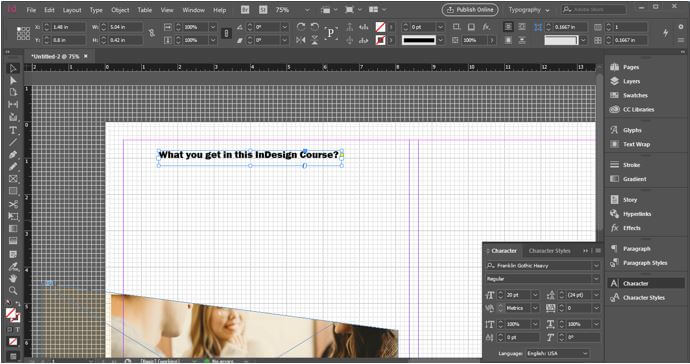Viewport: 690px width, 364px height.
Task: Click the Flip Vertical icon
Action: click(315, 40)
